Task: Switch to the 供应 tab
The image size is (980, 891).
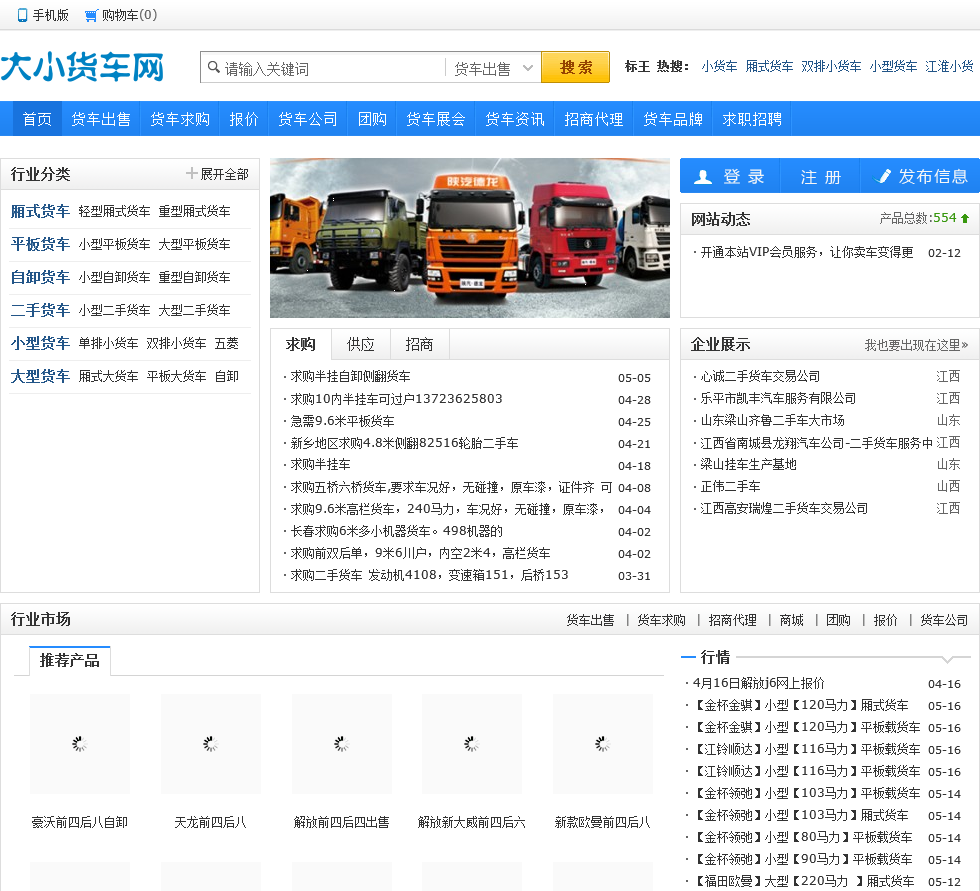Action: coord(360,344)
